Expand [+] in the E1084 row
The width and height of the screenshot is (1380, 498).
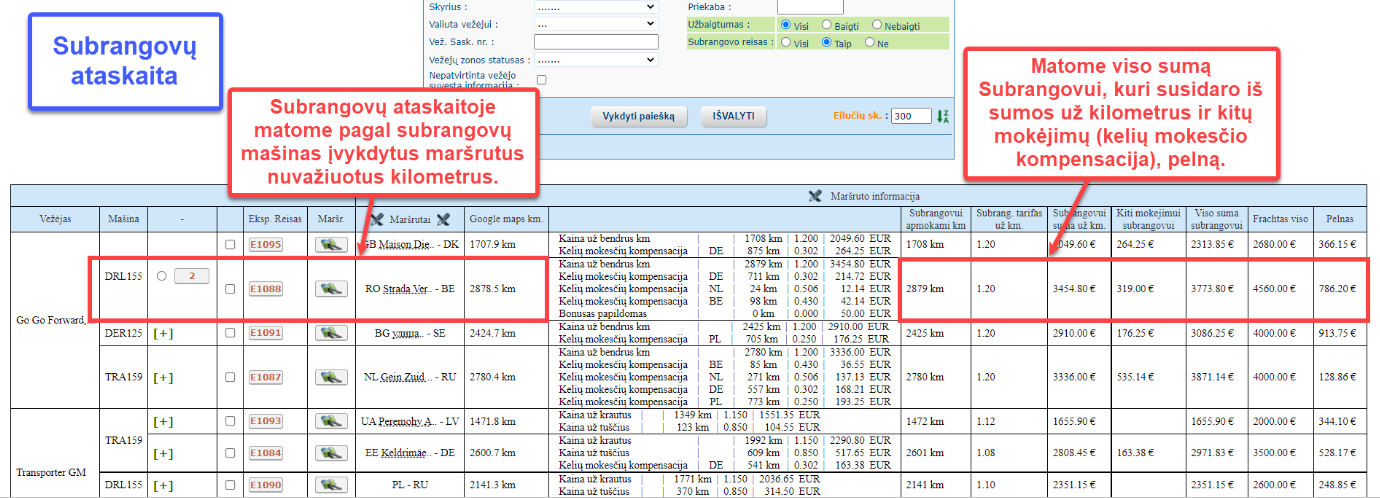163,453
